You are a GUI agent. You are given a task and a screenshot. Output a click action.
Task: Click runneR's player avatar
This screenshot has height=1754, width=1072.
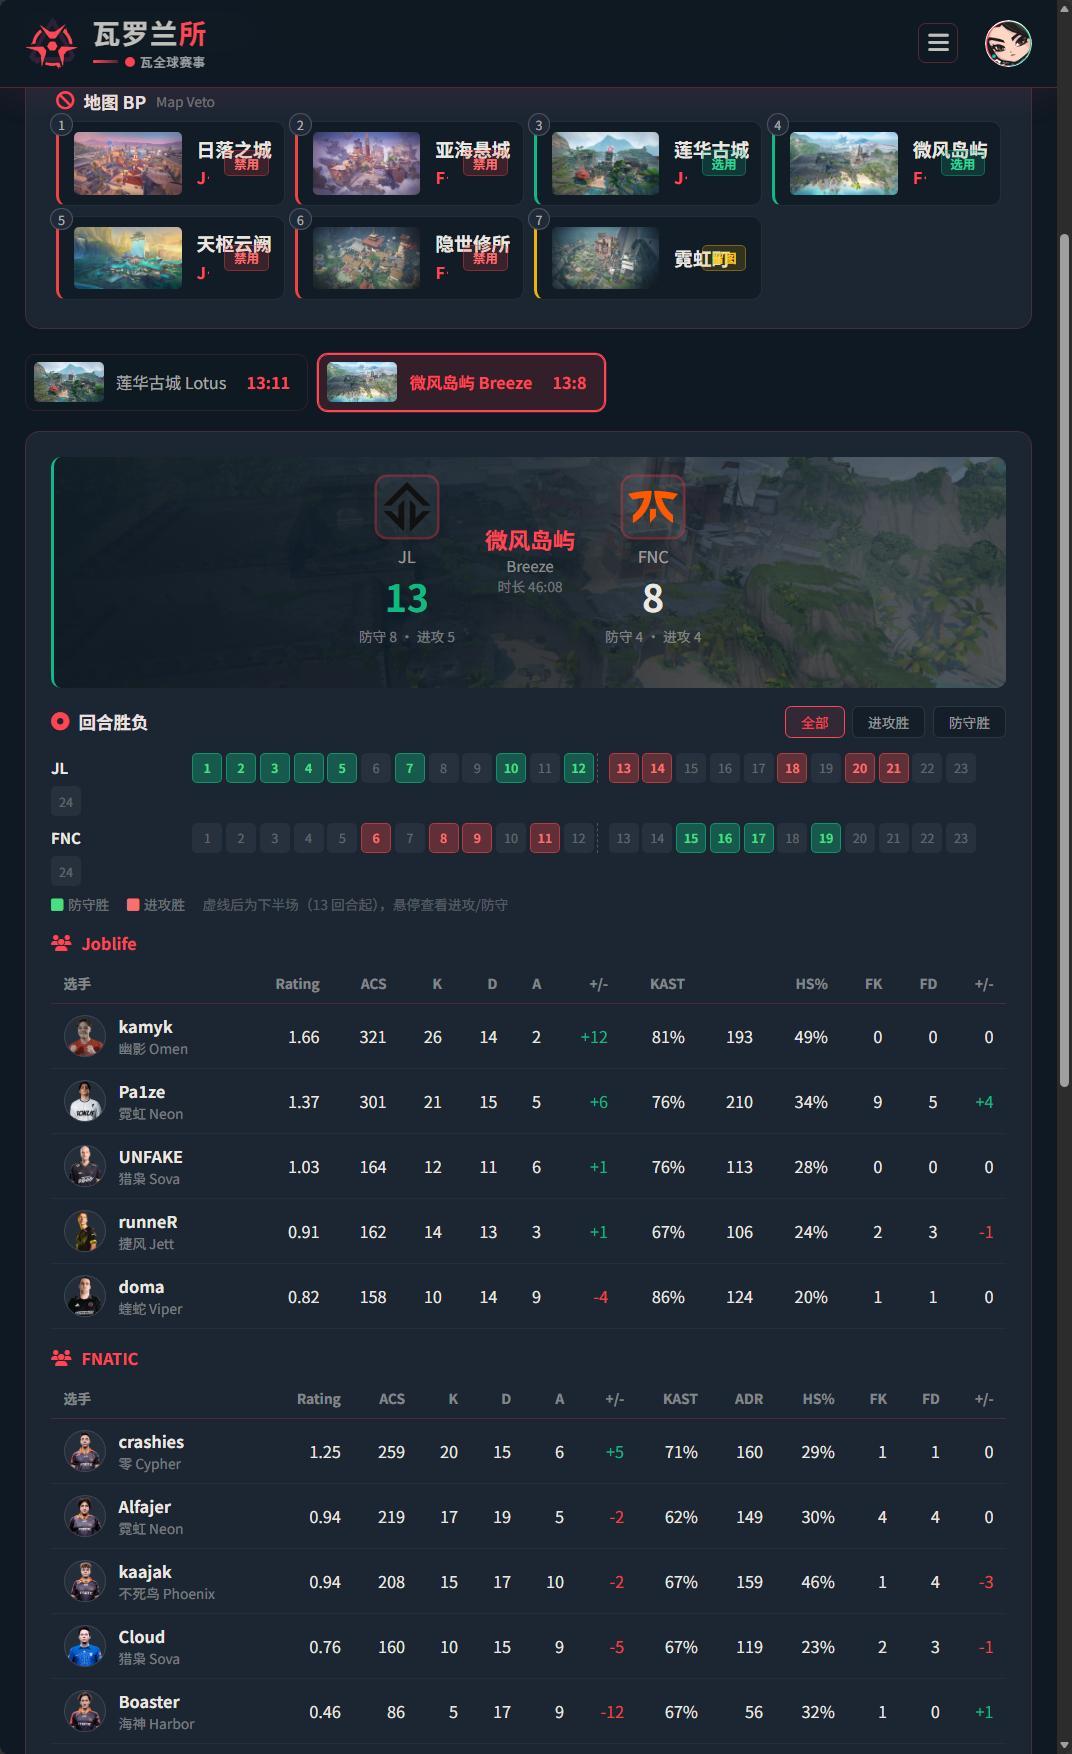tap(85, 1231)
